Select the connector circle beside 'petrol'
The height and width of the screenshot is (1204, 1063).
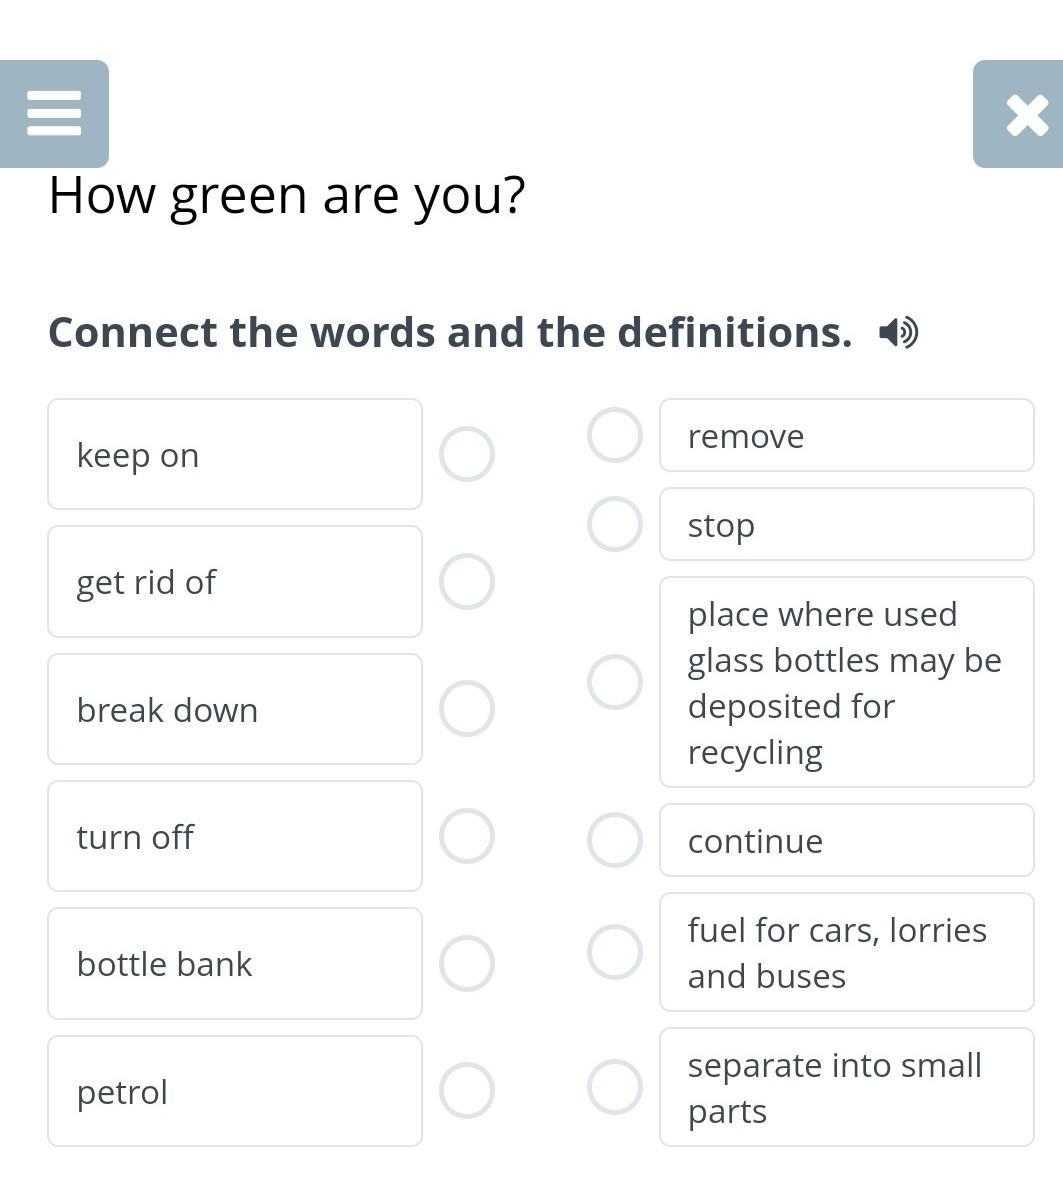467,1090
